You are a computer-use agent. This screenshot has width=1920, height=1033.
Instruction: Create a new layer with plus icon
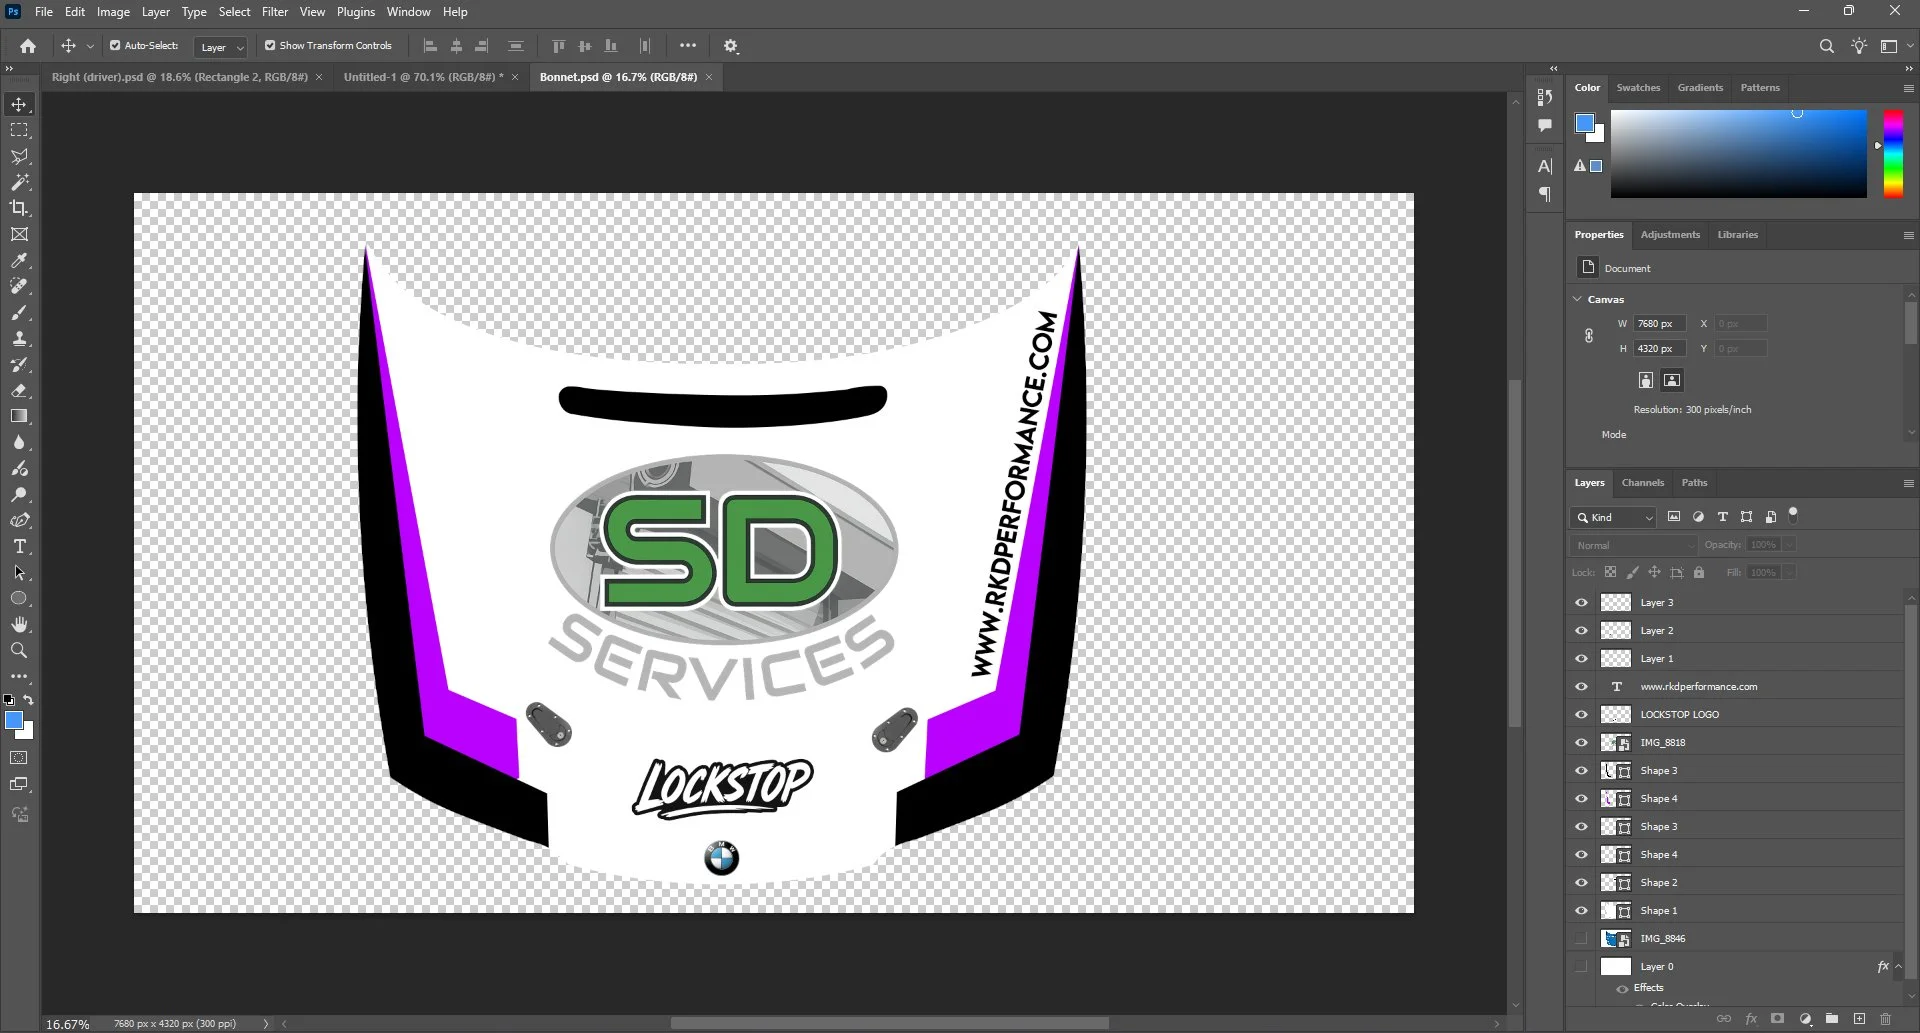click(x=1859, y=1019)
